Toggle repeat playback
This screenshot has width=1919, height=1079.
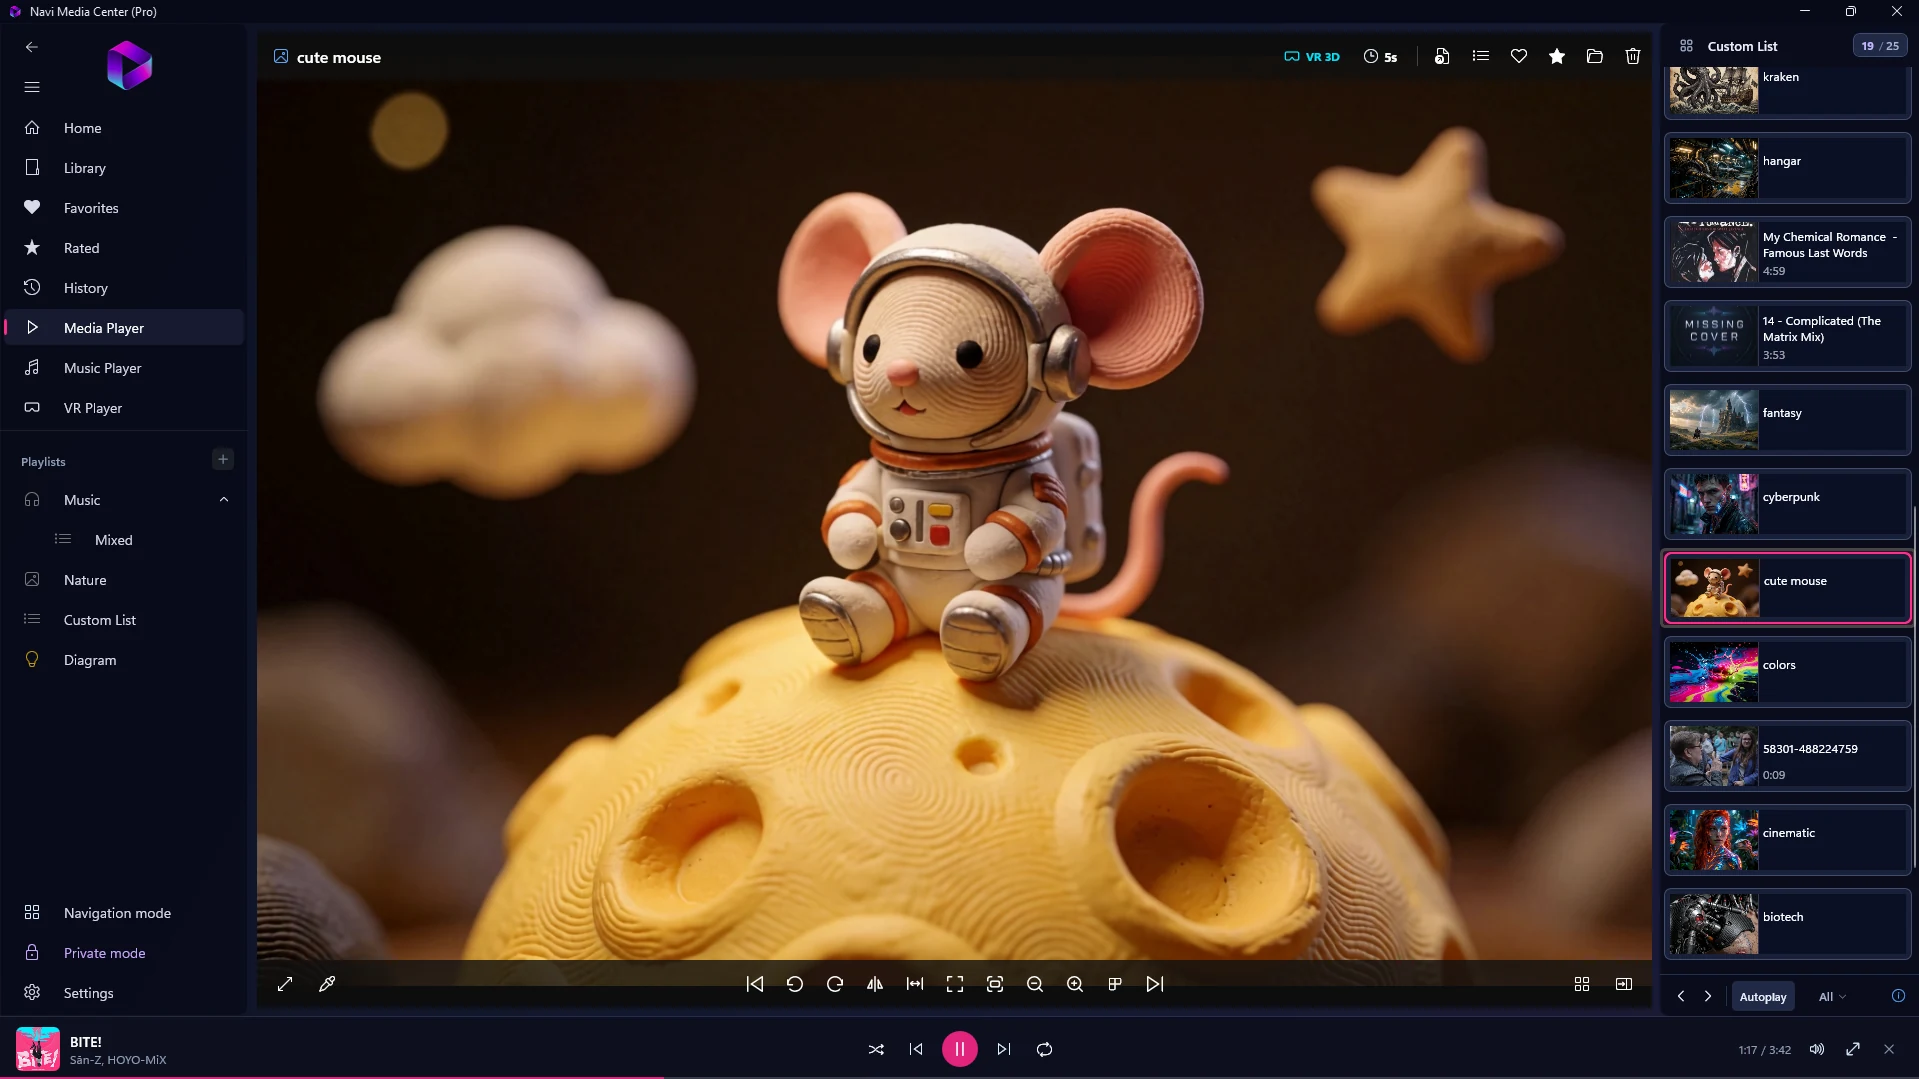tap(1044, 1049)
